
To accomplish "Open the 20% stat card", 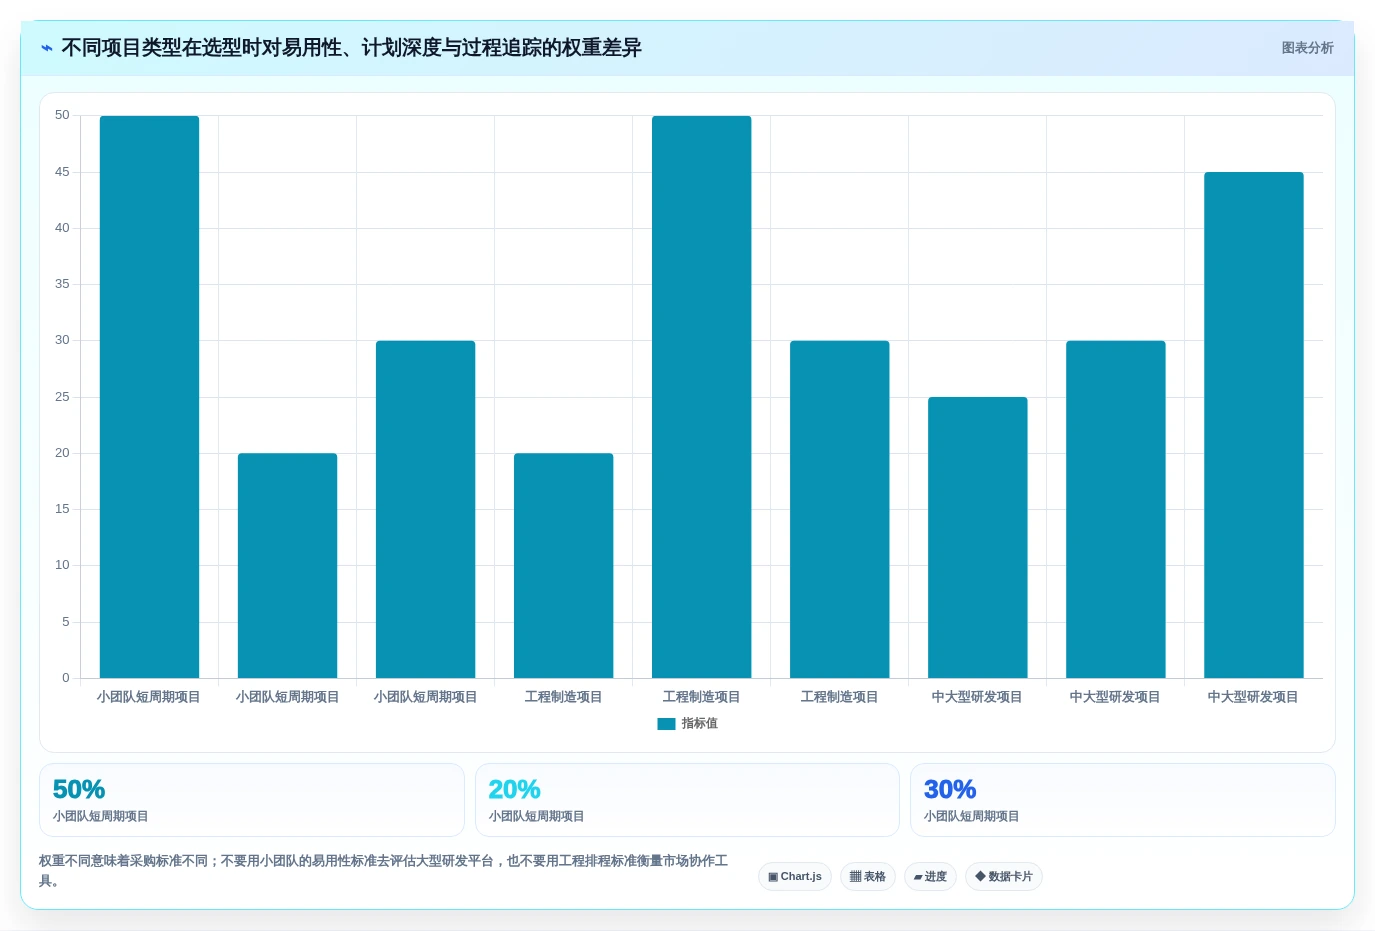I will click(687, 800).
